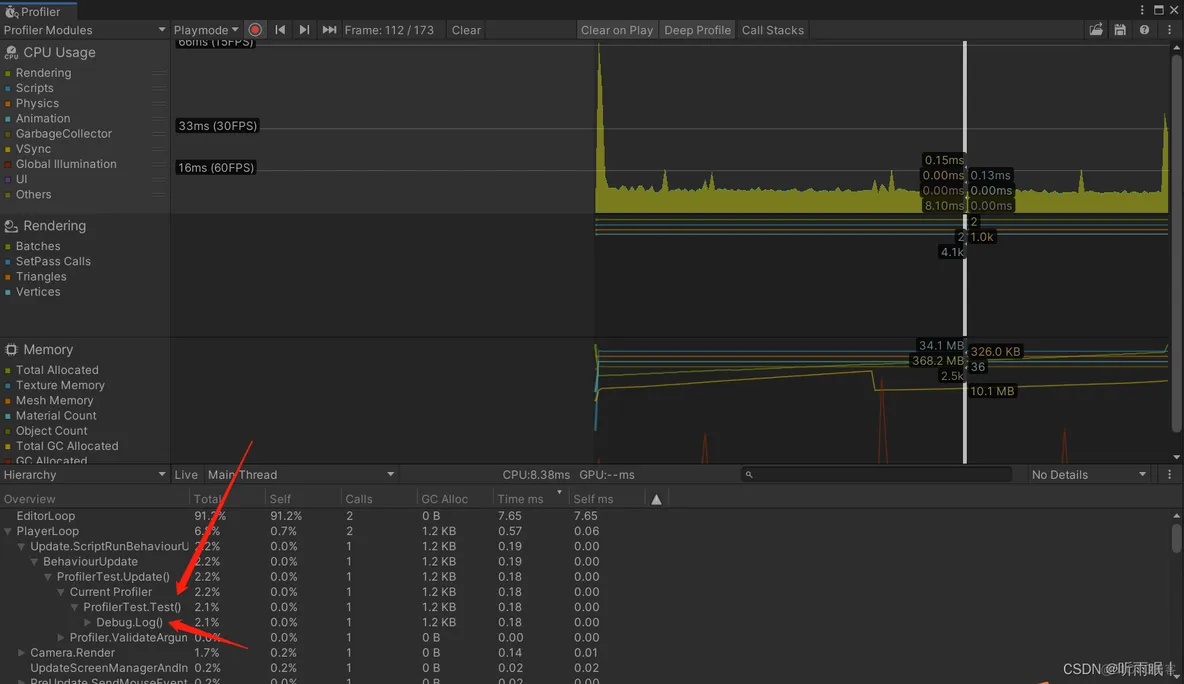Toggle Animation category visibility

click(8, 119)
